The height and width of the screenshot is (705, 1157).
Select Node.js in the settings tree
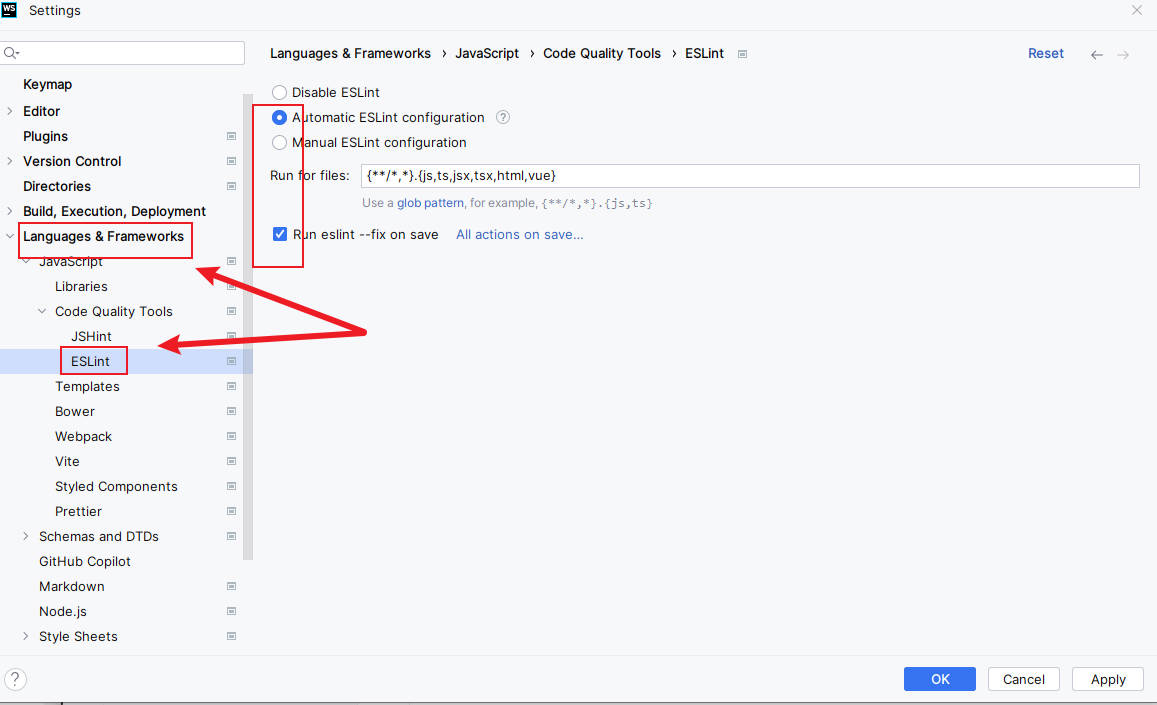pos(63,612)
